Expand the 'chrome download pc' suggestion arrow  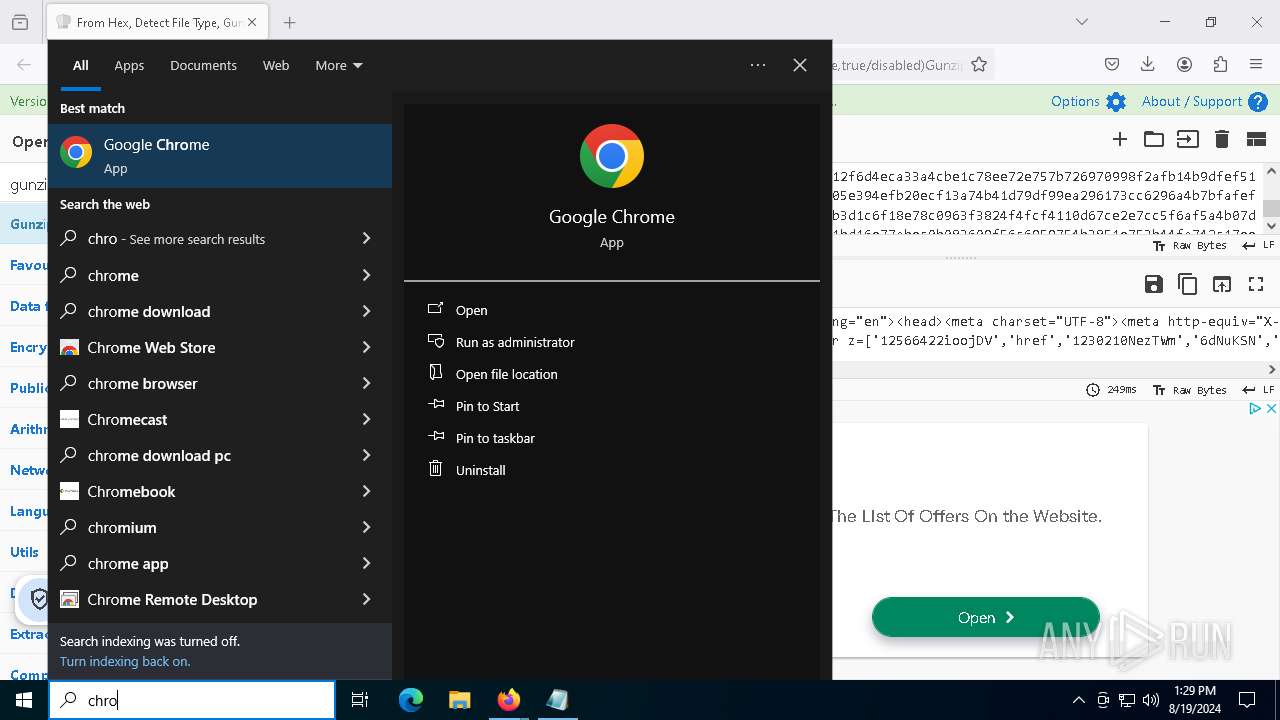pyautogui.click(x=366, y=454)
